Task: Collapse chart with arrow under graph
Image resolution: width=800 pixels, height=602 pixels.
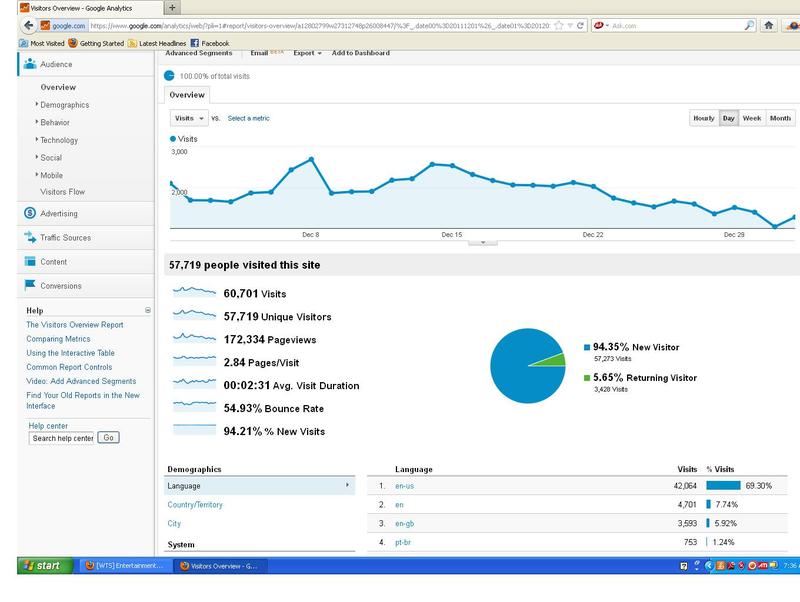Action: 483,242
